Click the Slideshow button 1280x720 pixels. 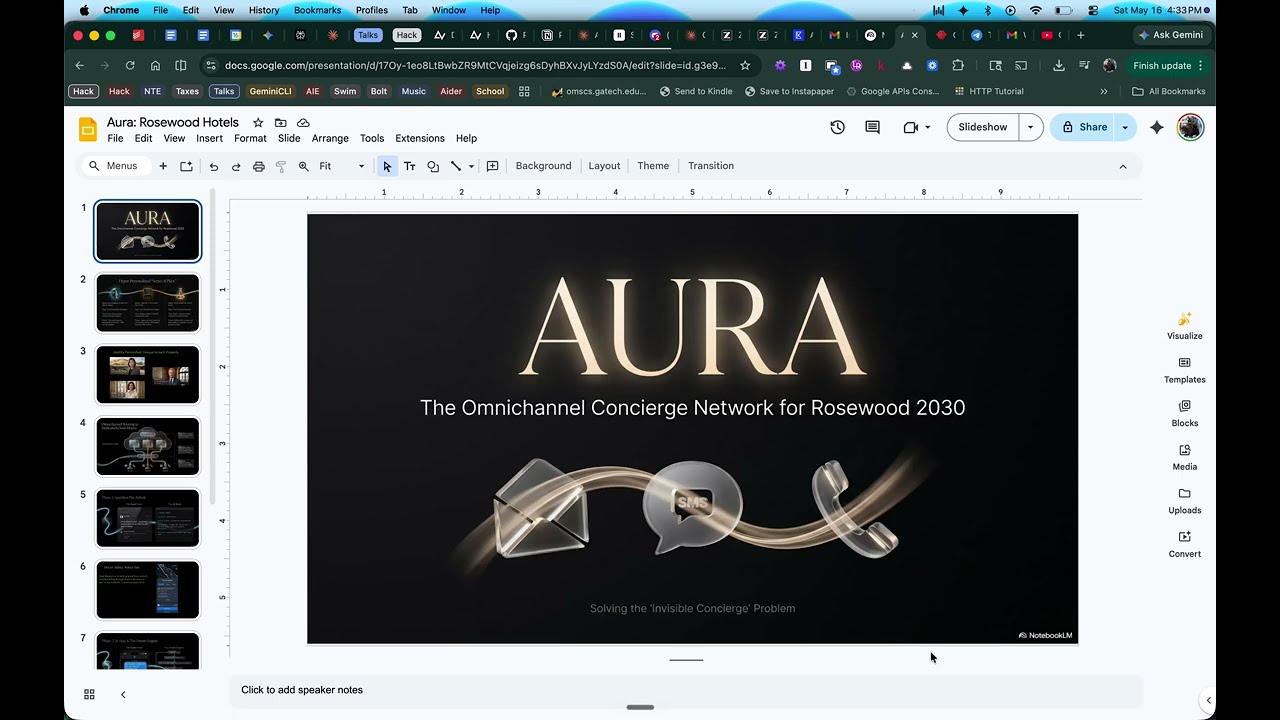pos(983,127)
